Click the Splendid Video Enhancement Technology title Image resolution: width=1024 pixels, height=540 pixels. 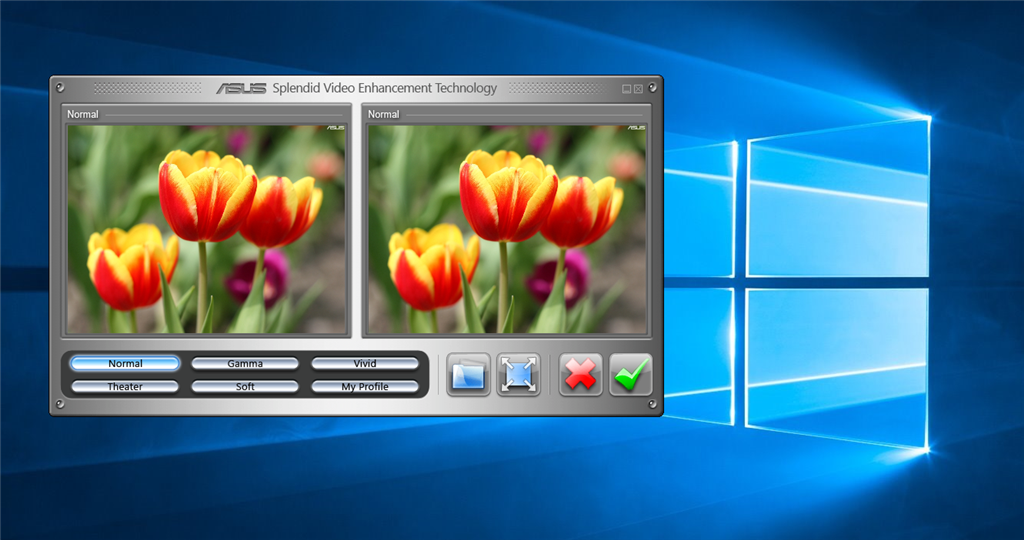click(x=385, y=88)
